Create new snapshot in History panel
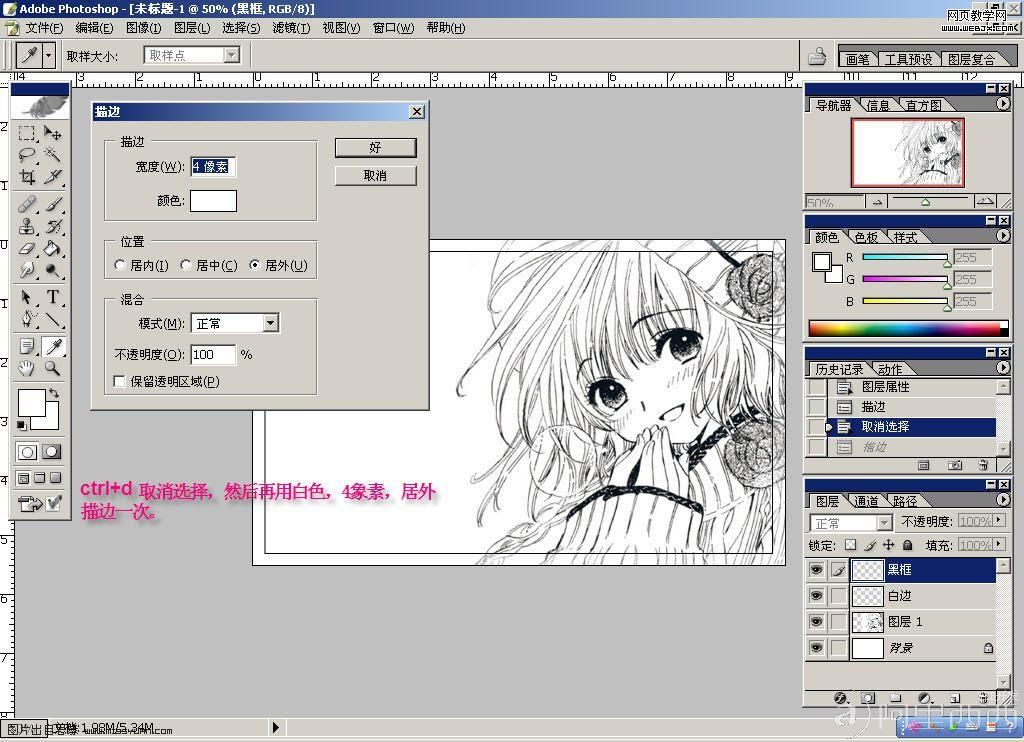The height and width of the screenshot is (742, 1024). point(955,465)
